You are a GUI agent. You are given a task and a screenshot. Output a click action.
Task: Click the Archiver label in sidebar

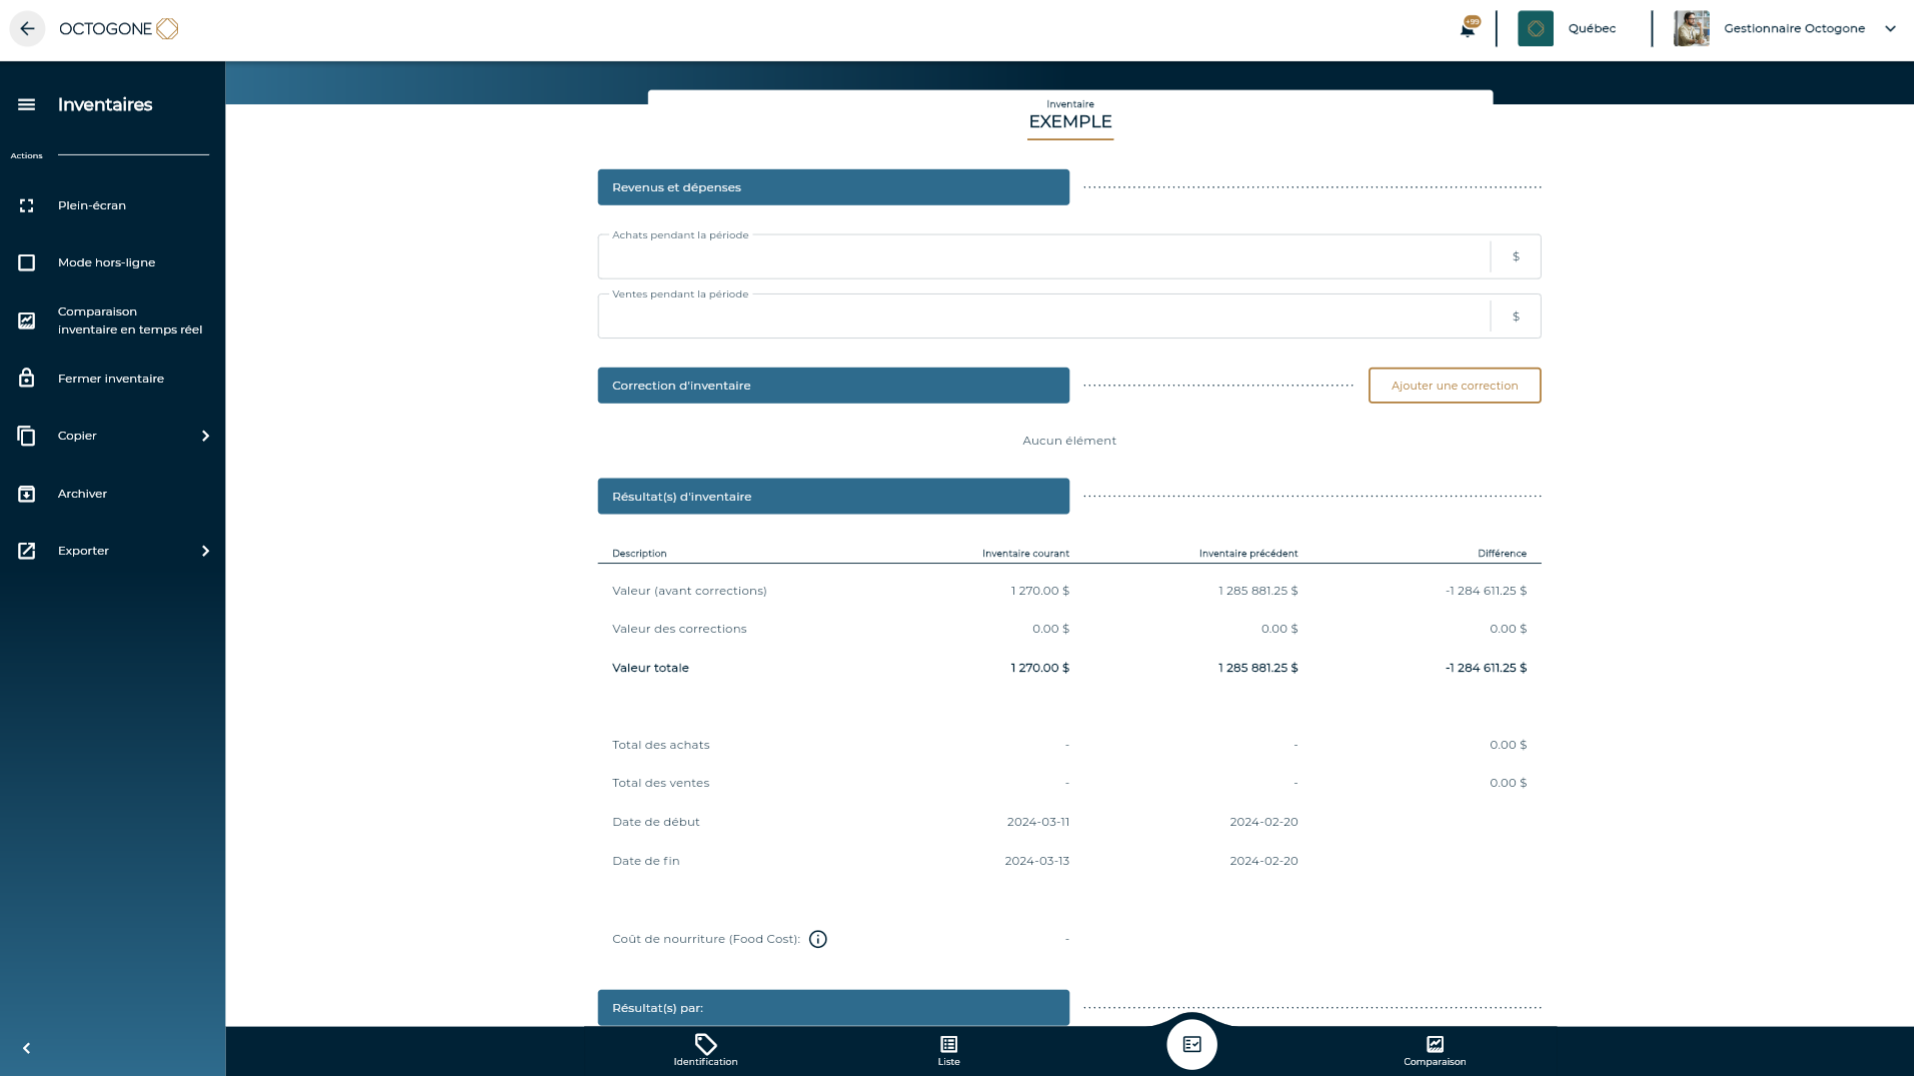[82, 493]
